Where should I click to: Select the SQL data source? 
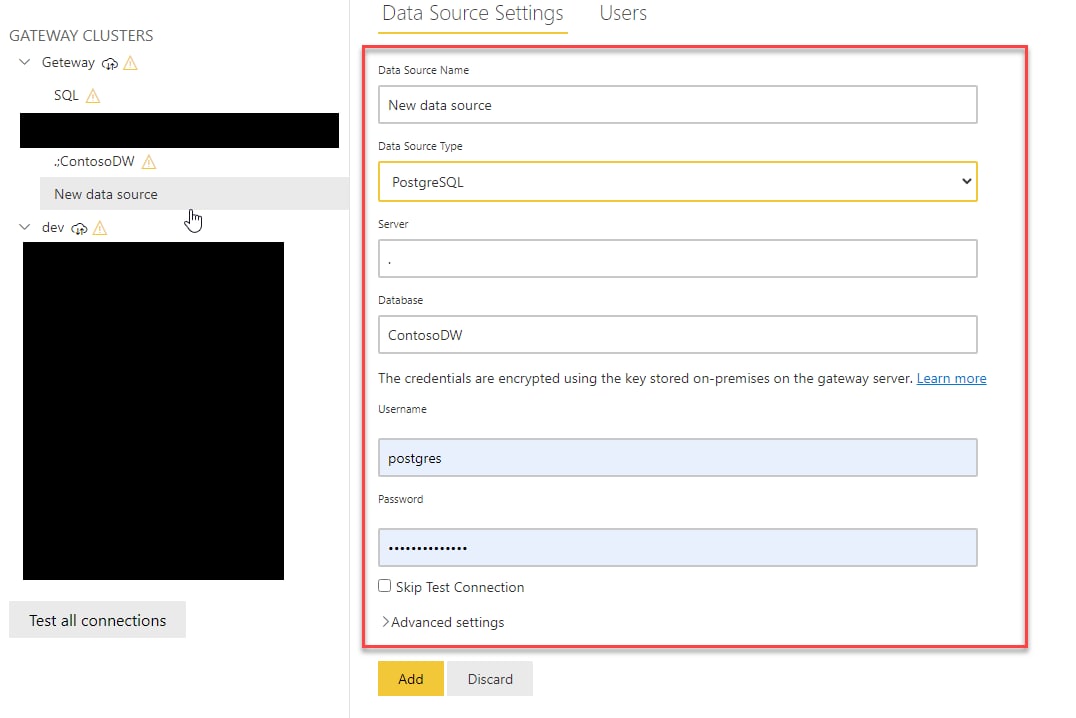(67, 95)
